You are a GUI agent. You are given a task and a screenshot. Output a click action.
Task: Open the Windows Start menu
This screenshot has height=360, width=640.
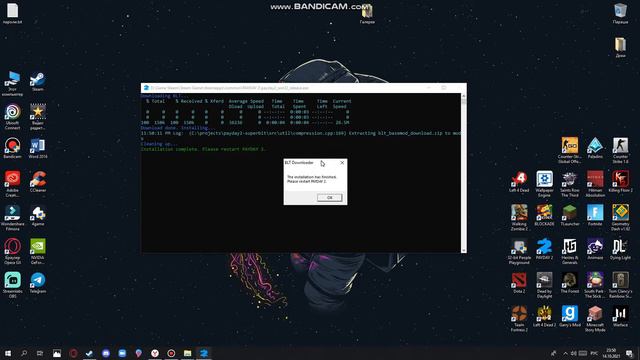pyautogui.click(x=8, y=353)
